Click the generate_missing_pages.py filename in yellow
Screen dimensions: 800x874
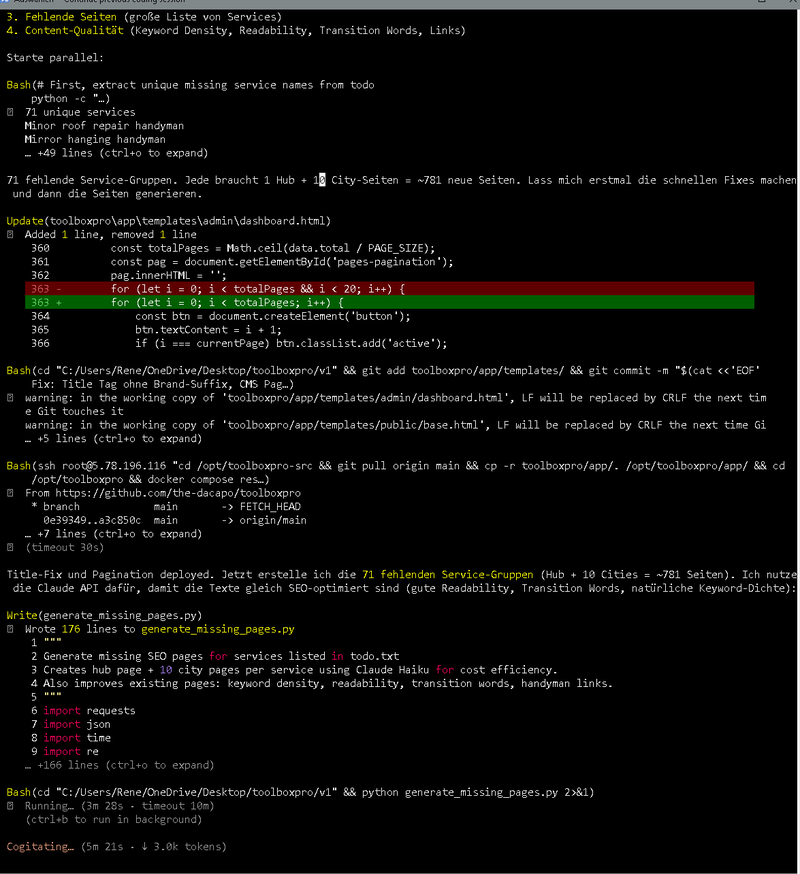217,630
